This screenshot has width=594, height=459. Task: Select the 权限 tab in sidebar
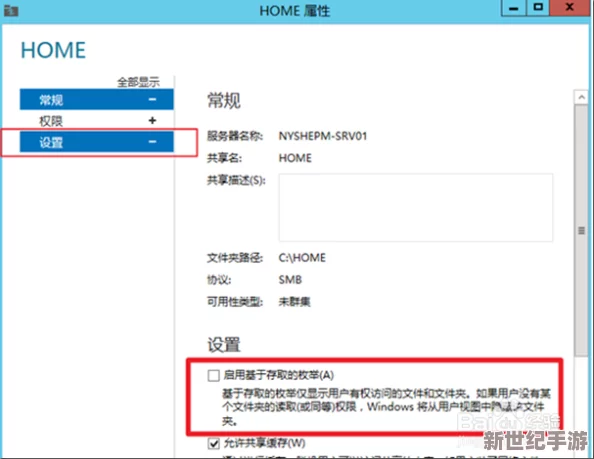97,121
